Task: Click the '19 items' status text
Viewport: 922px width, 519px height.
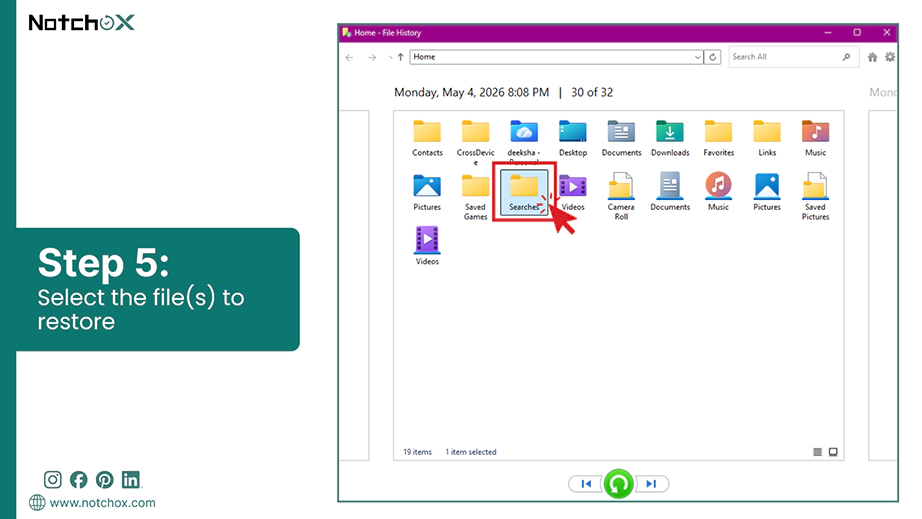Action: pyautogui.click(x=417, y=452)
